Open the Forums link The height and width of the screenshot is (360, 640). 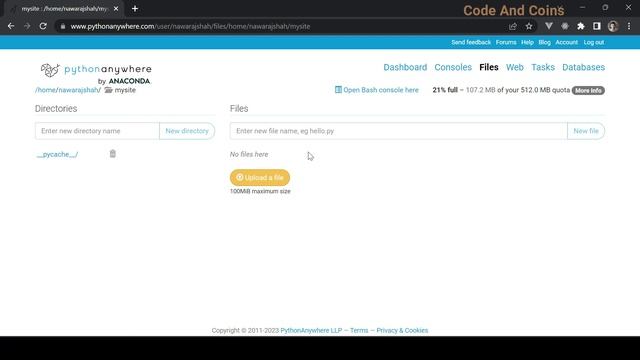[506, 42]
